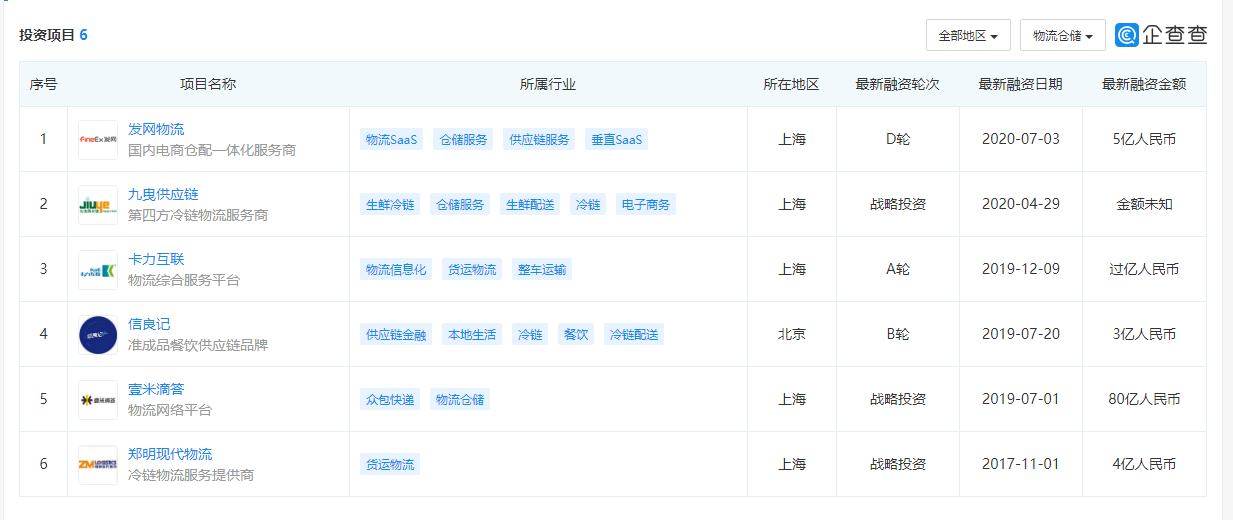Click the 物流仓储 tag in 壹米滴答 row

(460, 400)
